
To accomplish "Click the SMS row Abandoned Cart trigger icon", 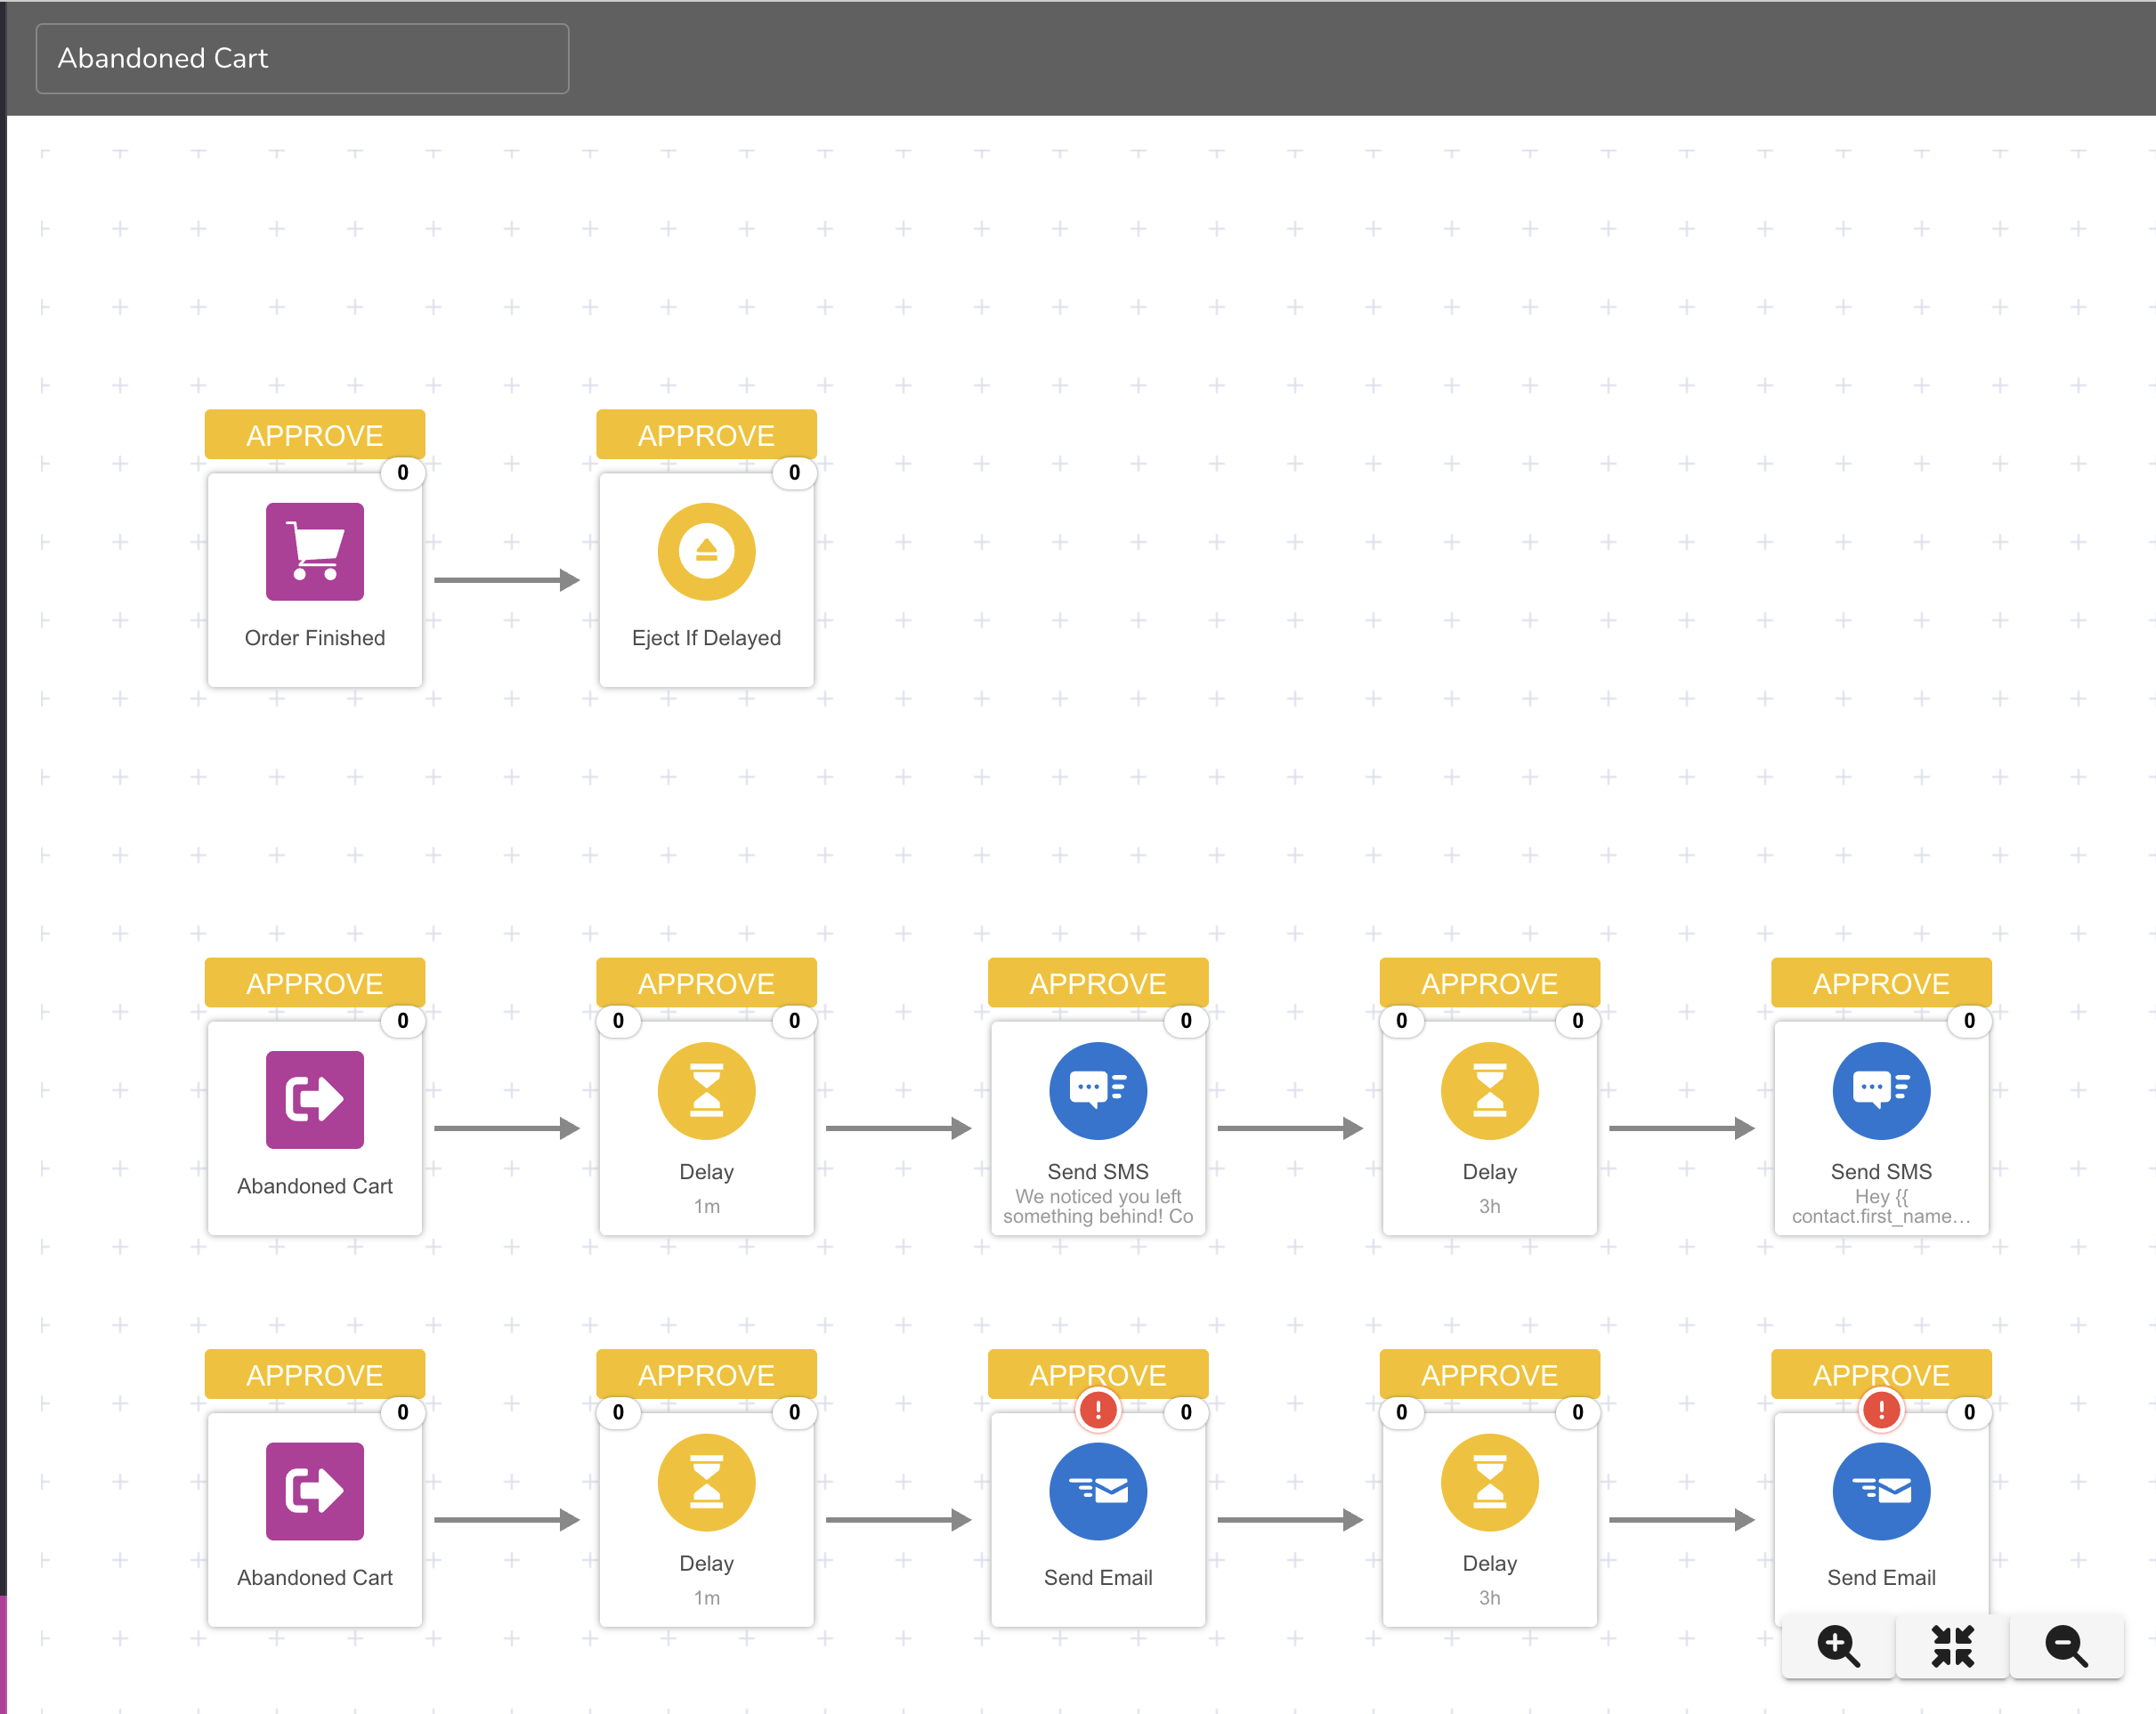I will (x=314, y=1099).
